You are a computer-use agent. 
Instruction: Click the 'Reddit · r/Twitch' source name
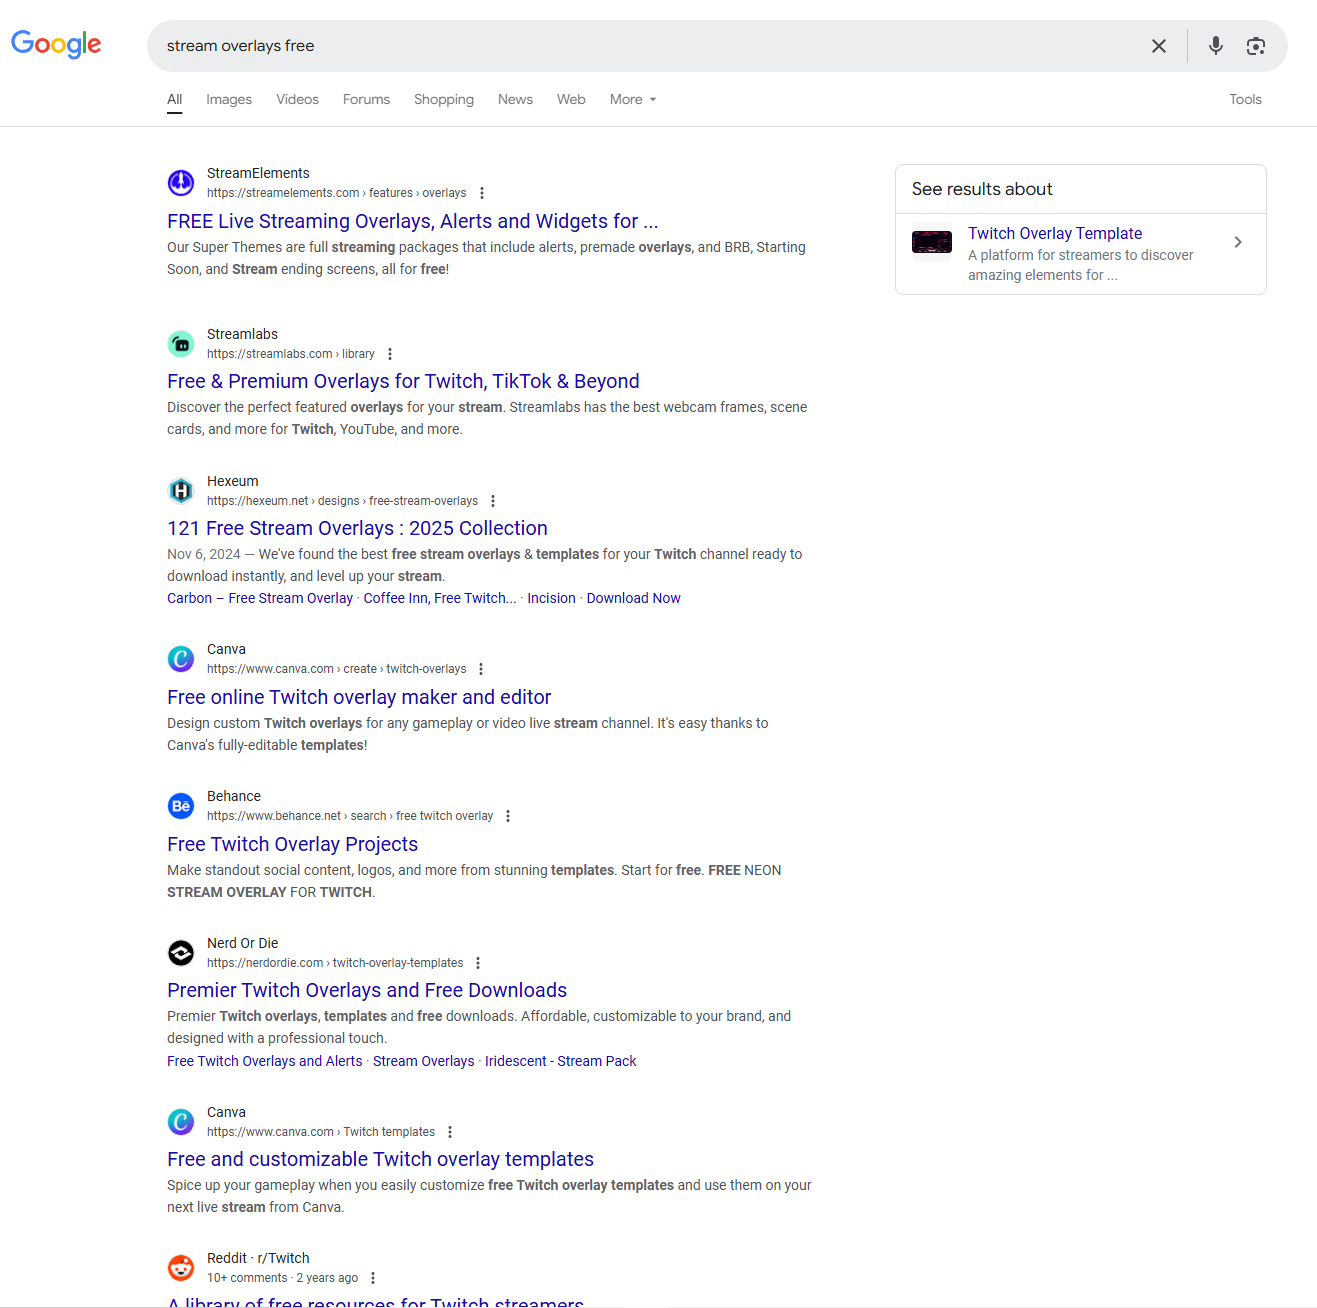click(258, 1258)
